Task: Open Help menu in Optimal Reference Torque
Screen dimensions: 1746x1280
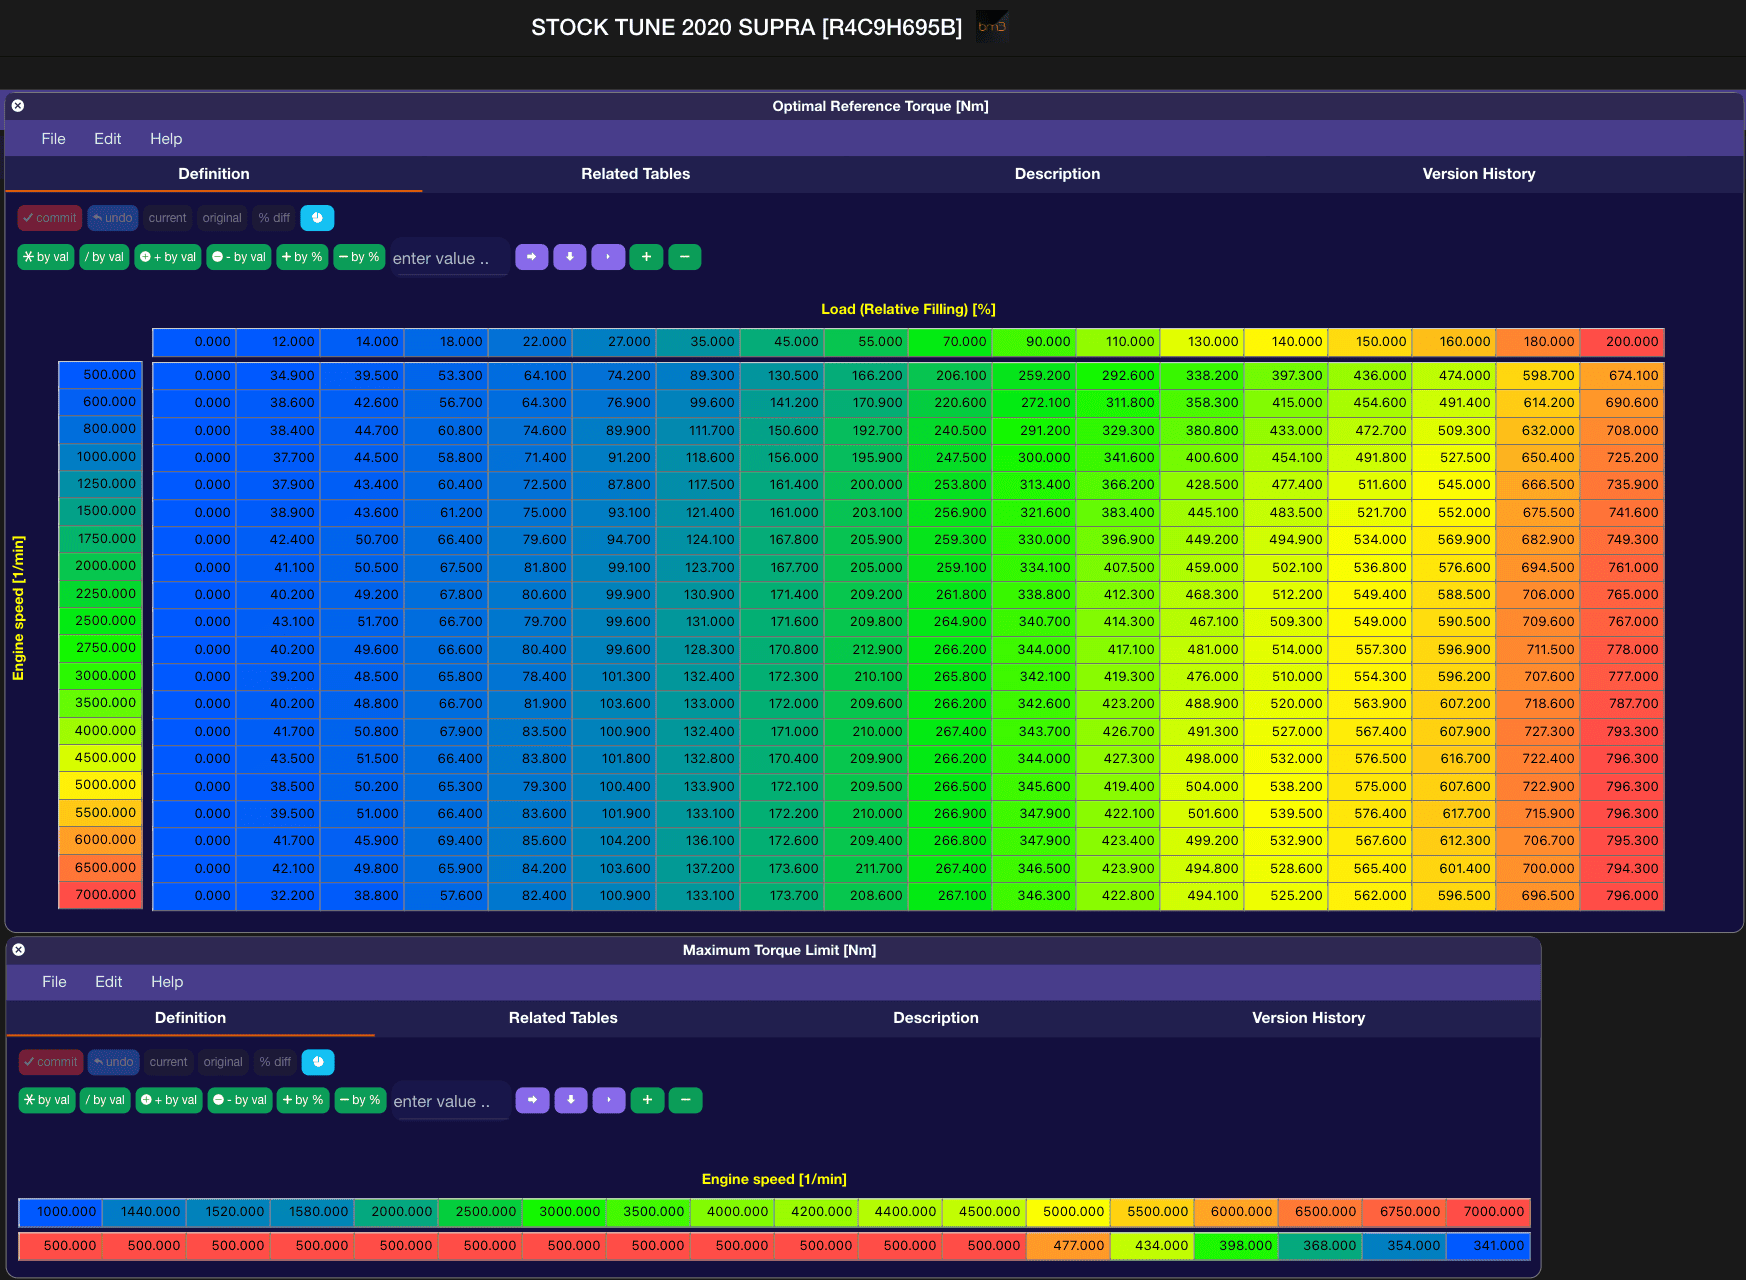Action: click(166, 139)
